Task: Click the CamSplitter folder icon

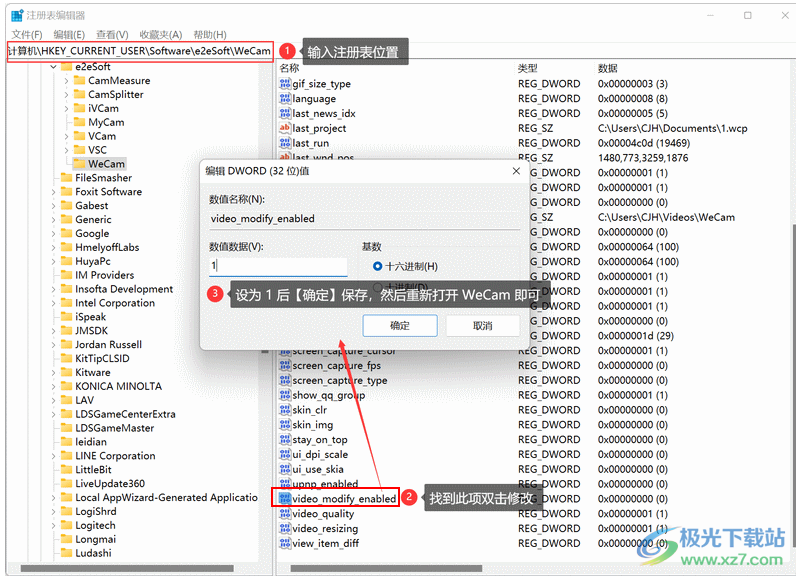Action: 79,94
